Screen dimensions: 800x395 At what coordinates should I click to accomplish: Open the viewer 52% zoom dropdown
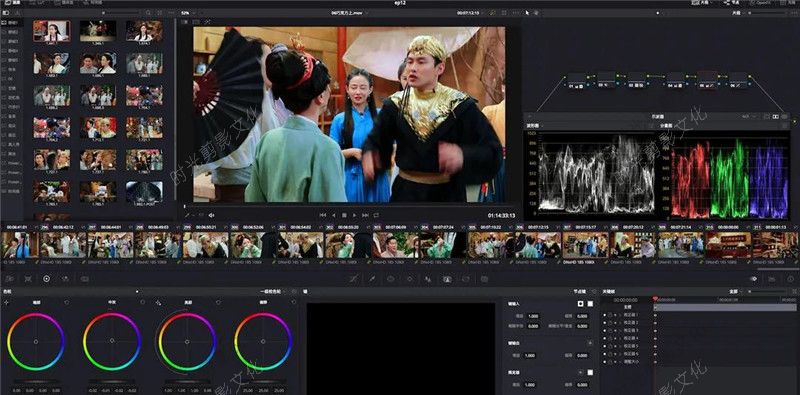tap(187, 12)
